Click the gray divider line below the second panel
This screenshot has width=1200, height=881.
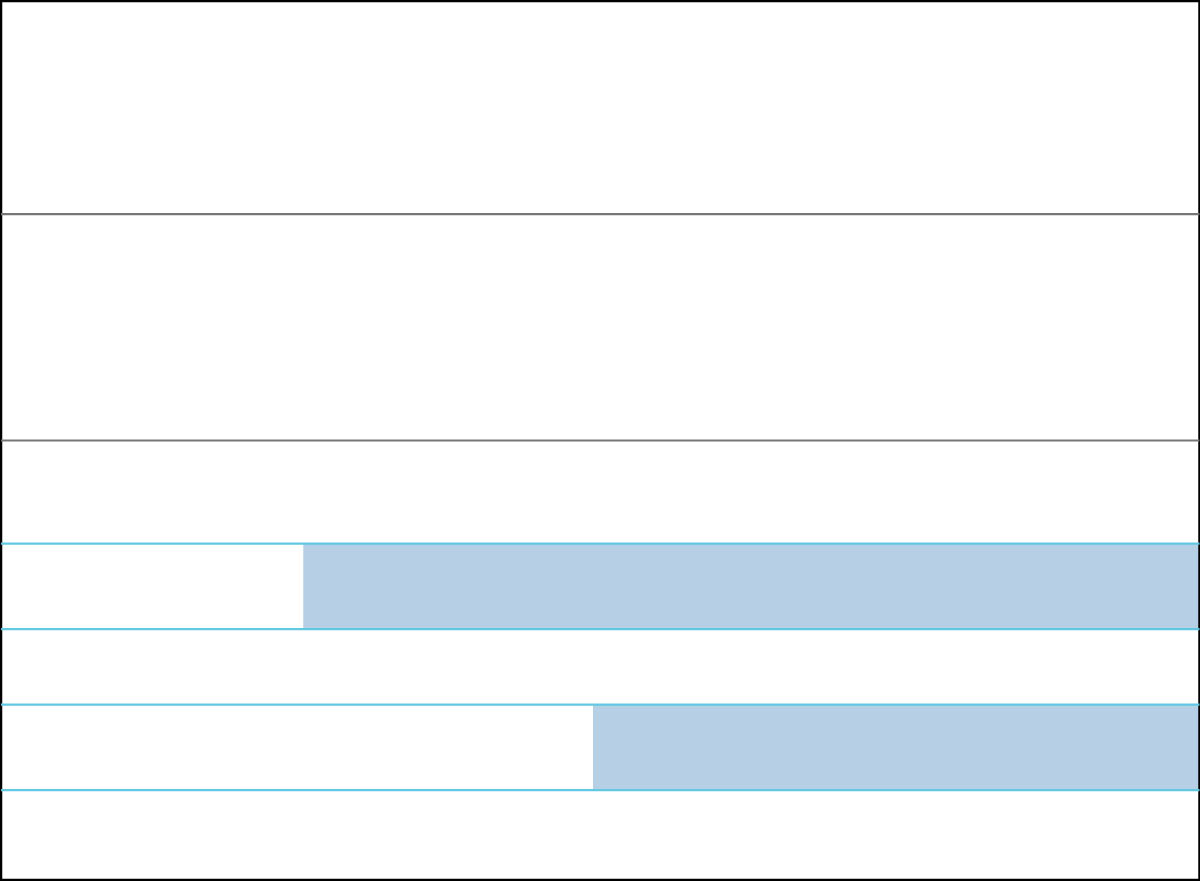pyautogui.click(x=600, y=440)
